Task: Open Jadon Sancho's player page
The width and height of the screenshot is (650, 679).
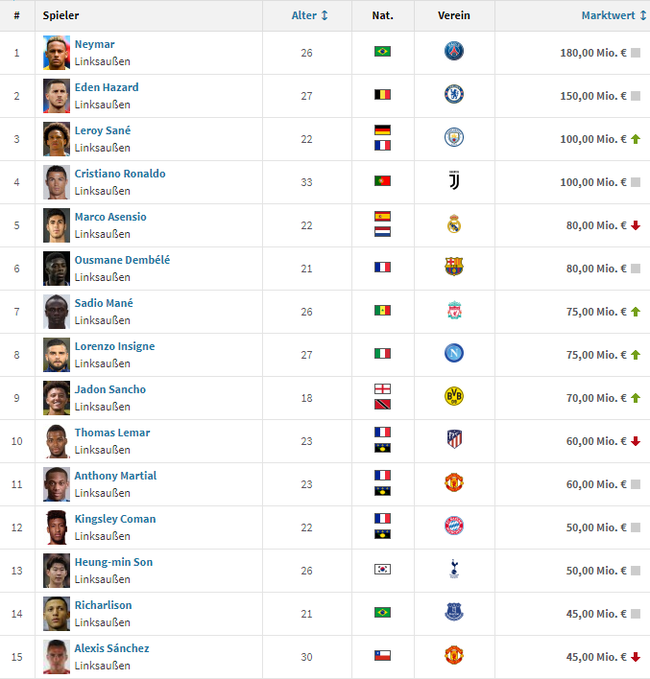Action: point(110,389)
